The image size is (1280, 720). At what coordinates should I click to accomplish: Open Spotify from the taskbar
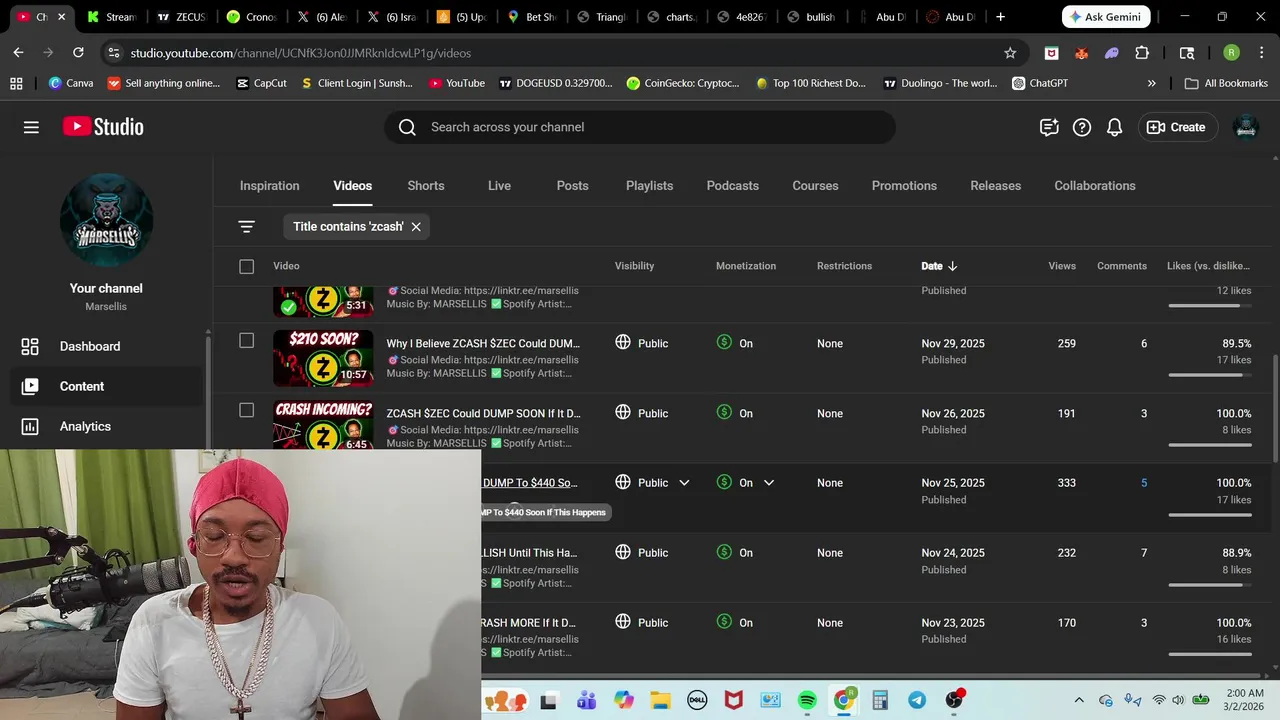click(x=807, y=701)
